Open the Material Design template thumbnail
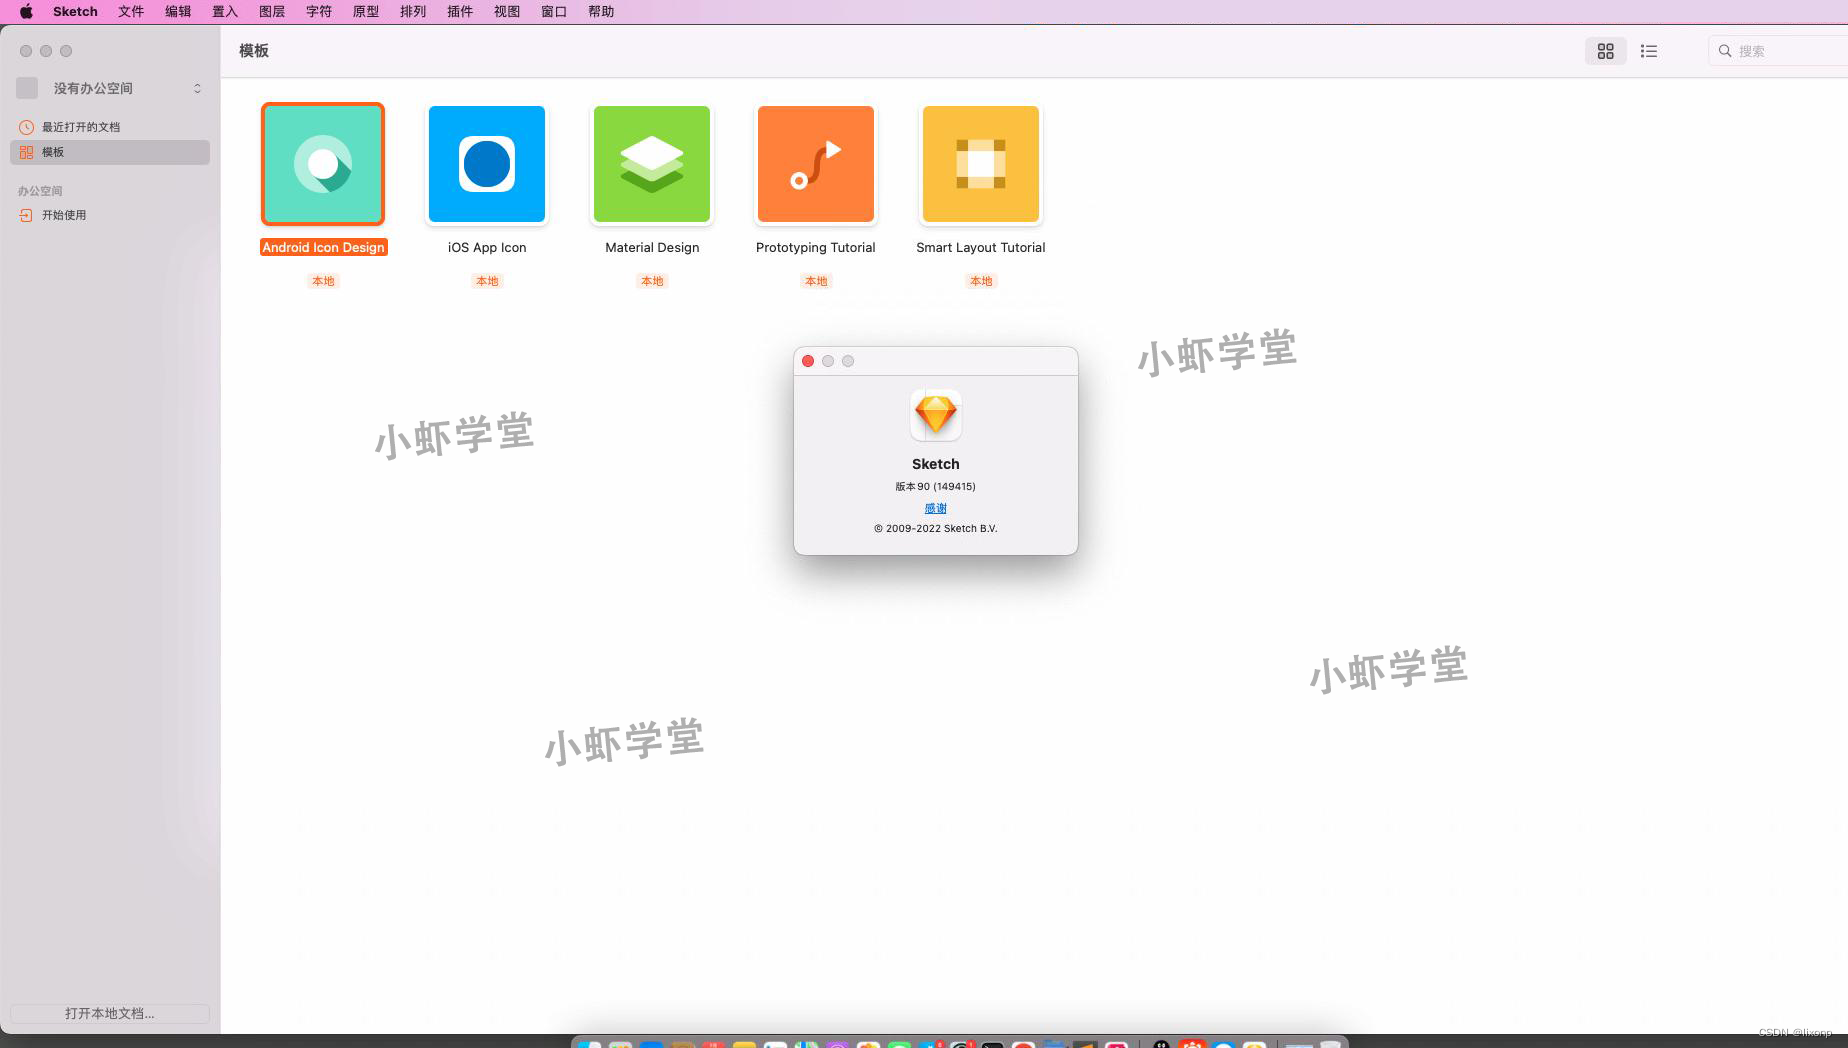Image resolution: width=1848 pixels, height=1048 pixels. click(x=652, y=164)
